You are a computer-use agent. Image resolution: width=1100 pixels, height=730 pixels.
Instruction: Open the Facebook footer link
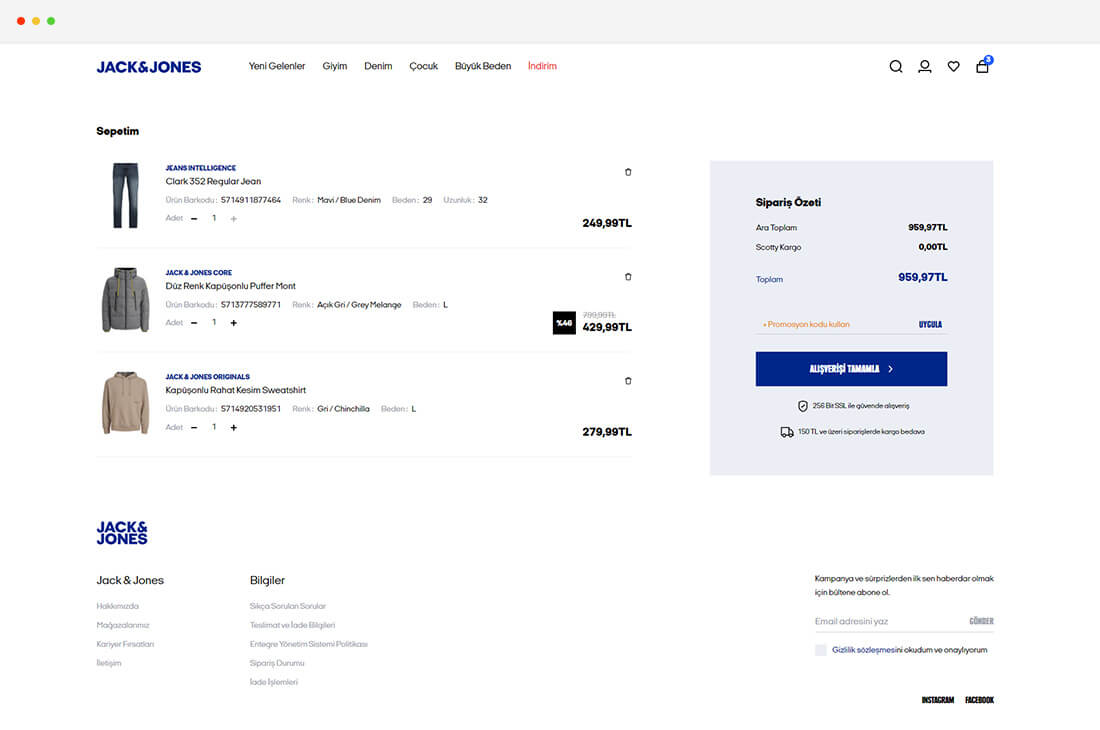pos(979,700)
